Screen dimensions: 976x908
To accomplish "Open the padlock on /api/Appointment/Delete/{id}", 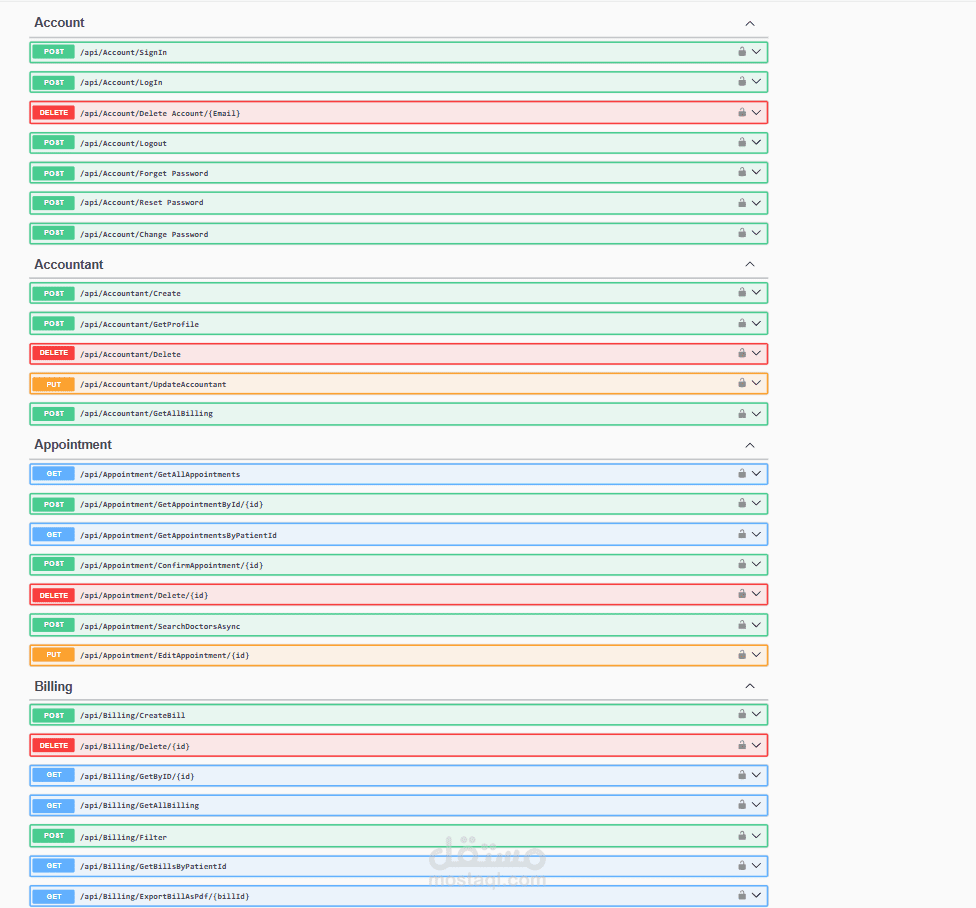I will pos(741,594).
